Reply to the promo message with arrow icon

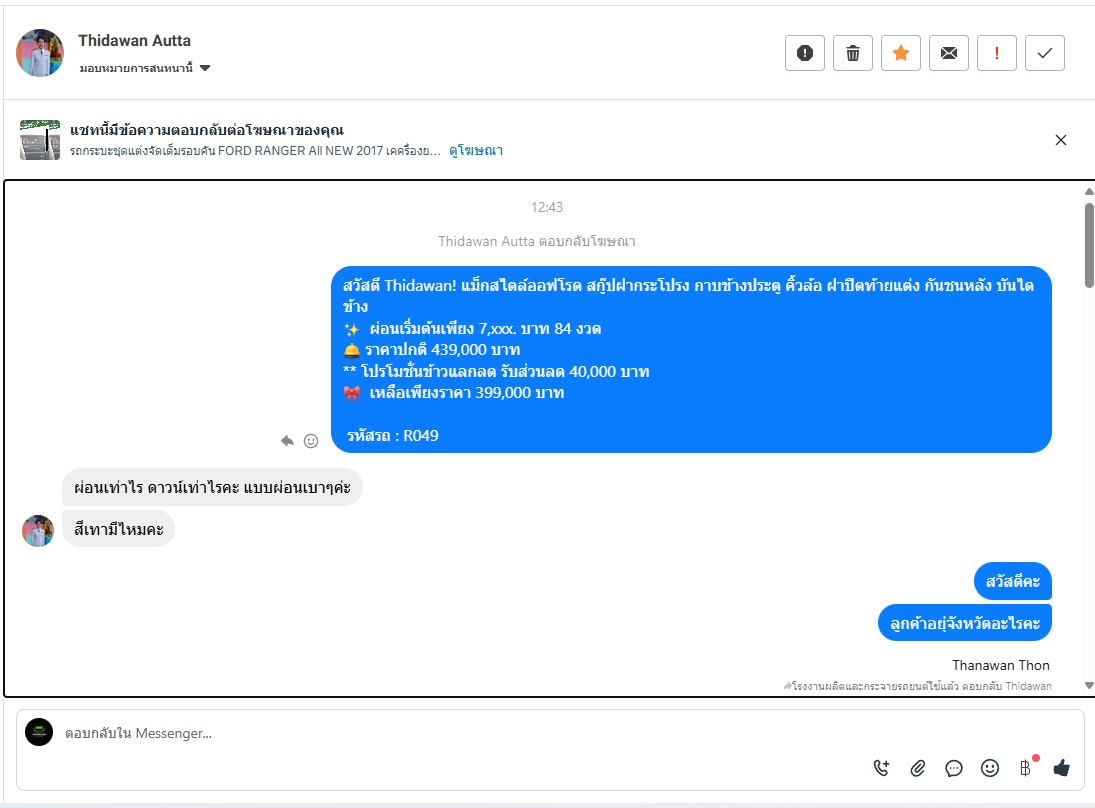click(287, 441)
